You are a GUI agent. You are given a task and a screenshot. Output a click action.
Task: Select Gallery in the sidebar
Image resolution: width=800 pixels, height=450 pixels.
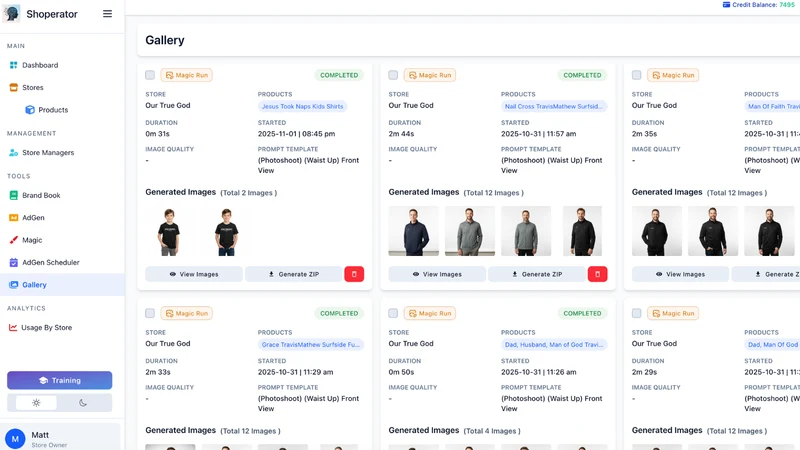(x=62, y=285)
